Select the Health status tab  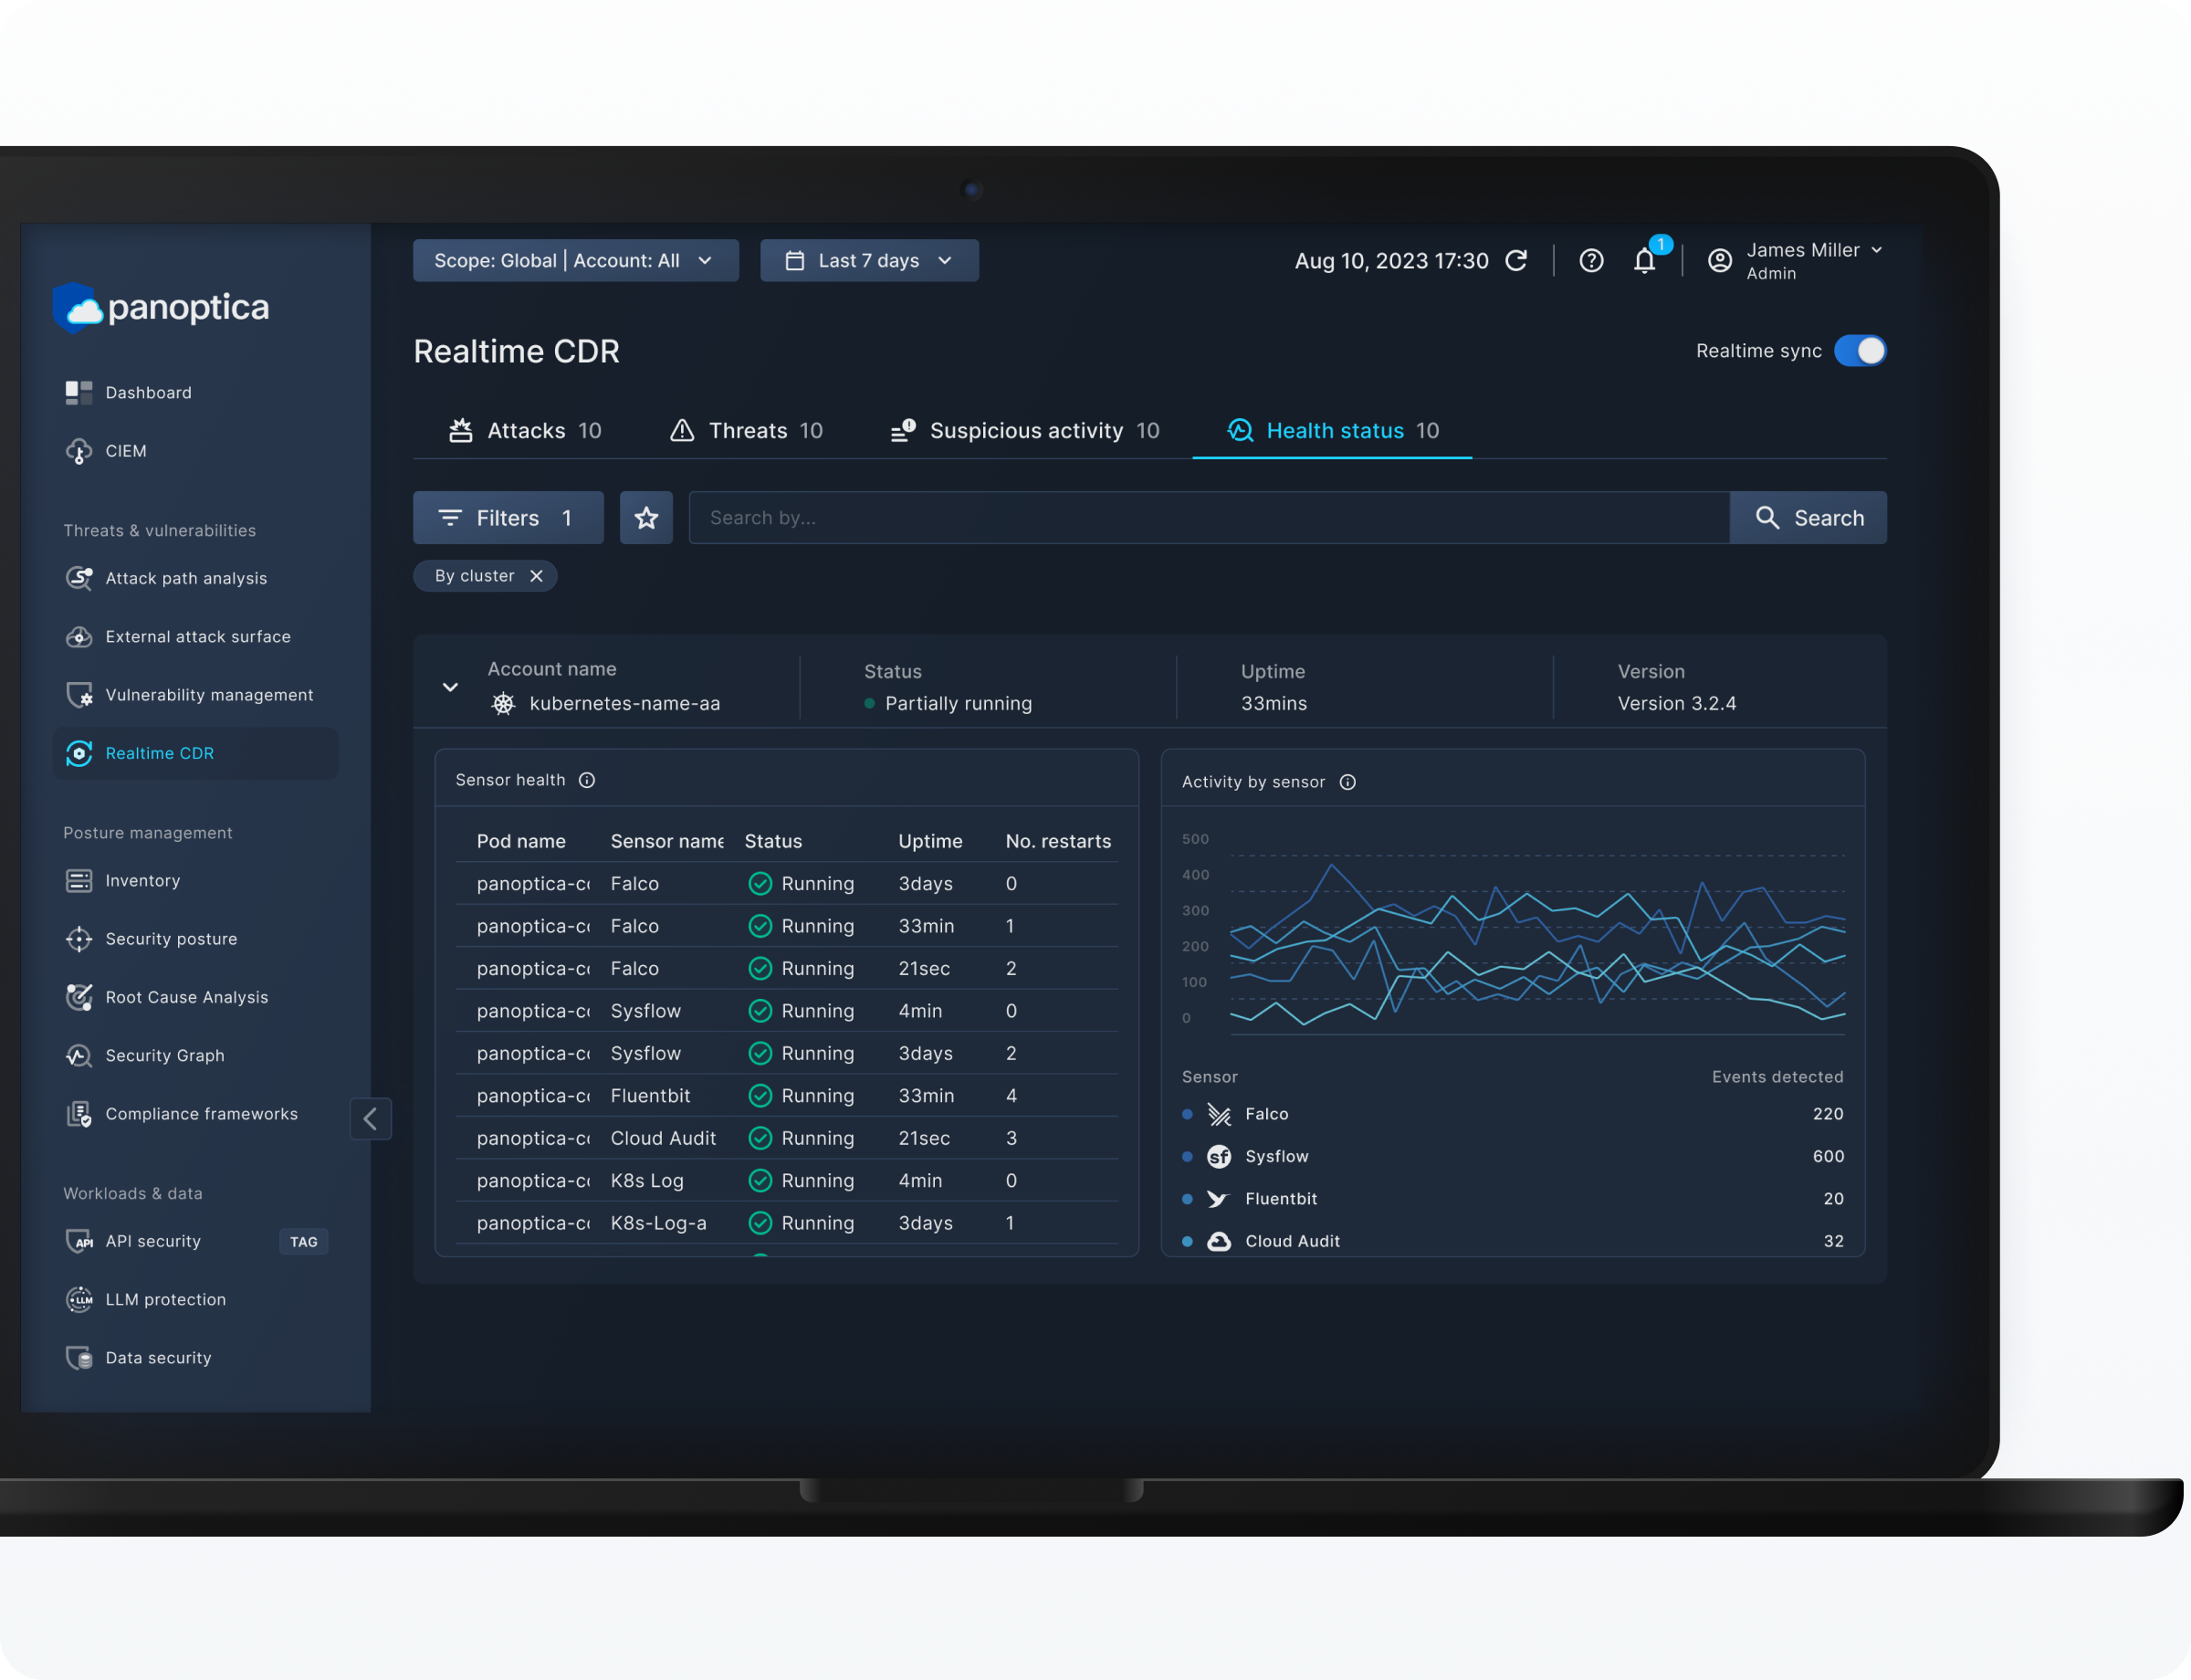tap(1333, 431)
